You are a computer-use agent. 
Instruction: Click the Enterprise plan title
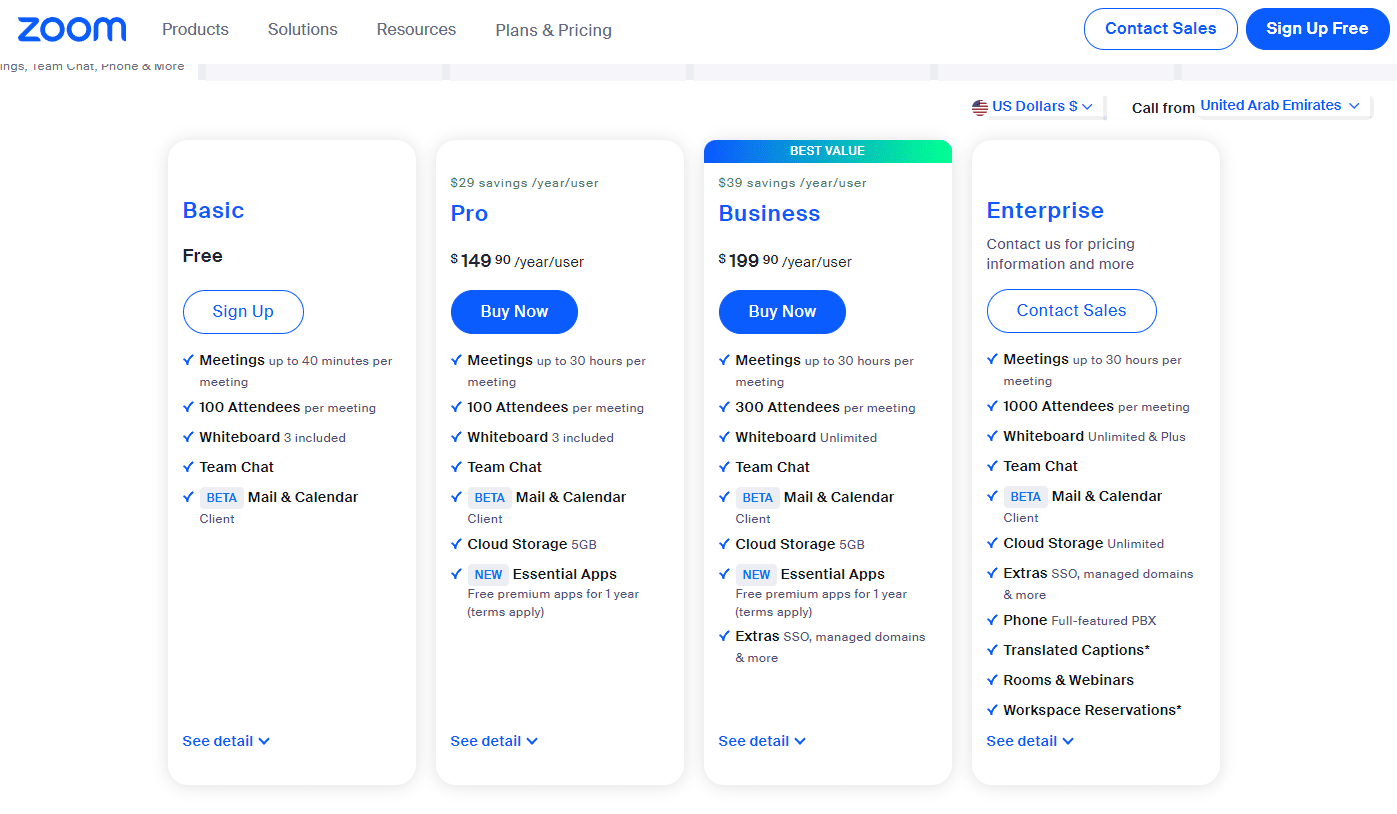(1045, 210)
